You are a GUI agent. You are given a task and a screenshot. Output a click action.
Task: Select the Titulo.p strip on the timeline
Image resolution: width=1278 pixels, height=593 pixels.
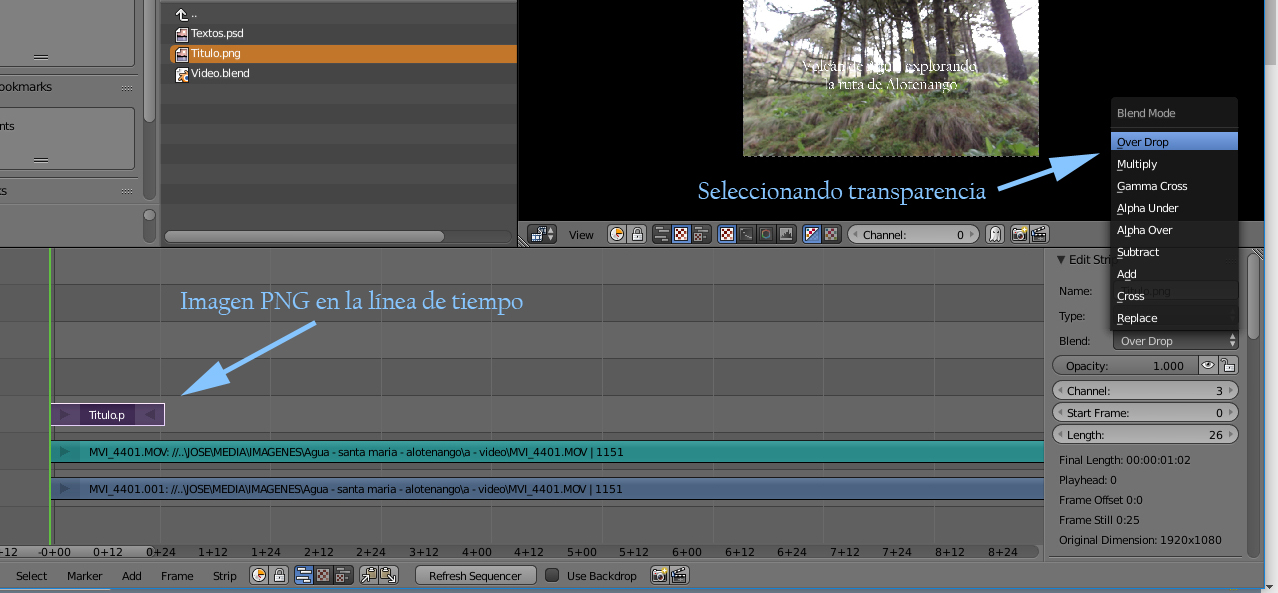[x=107, y=414]
